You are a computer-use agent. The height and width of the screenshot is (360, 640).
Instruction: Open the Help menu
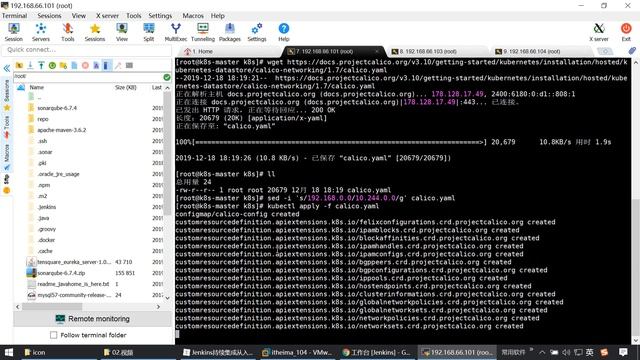[x=218, y=16]
